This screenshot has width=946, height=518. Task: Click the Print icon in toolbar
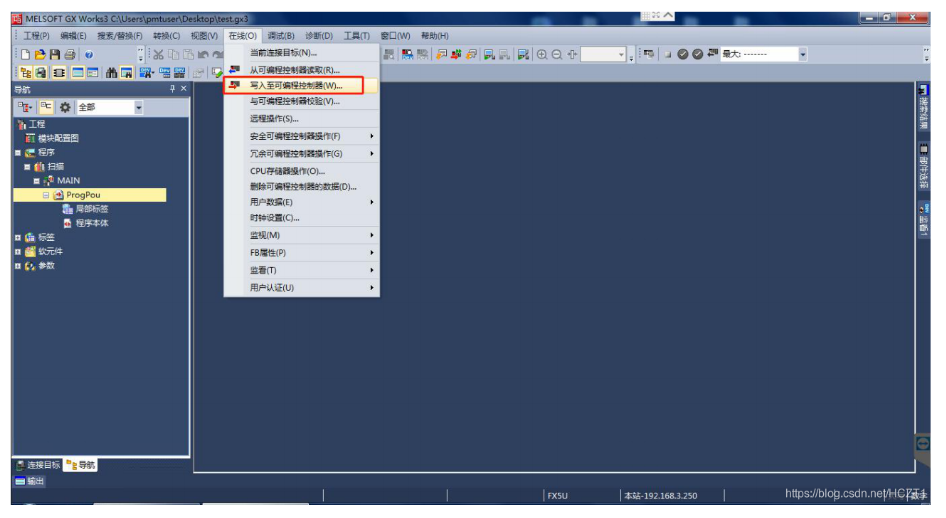click(x=69, y=54)
